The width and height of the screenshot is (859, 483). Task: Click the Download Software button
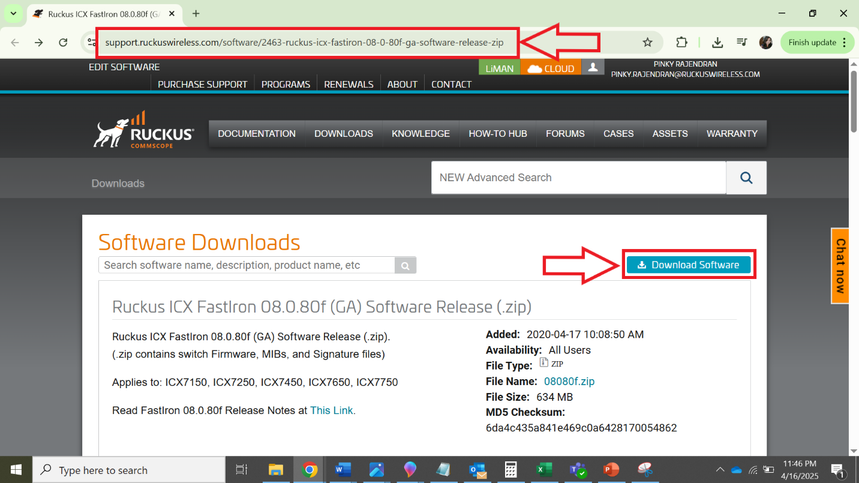coord(688,265)
